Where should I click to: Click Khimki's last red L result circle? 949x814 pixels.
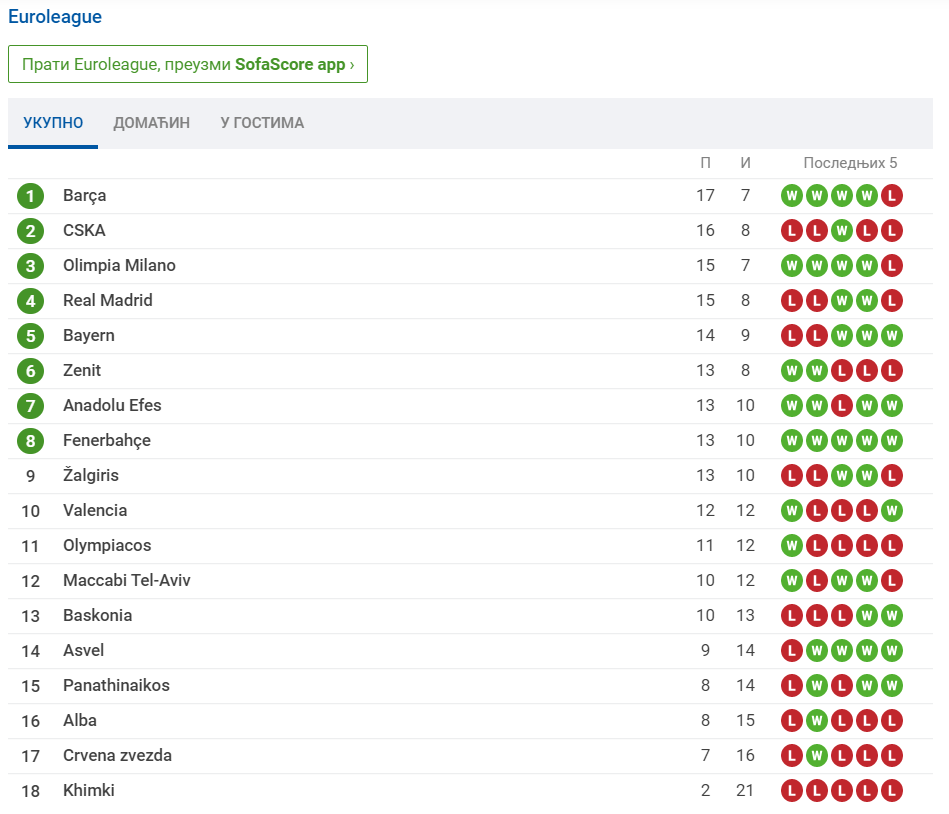point(892,791)
